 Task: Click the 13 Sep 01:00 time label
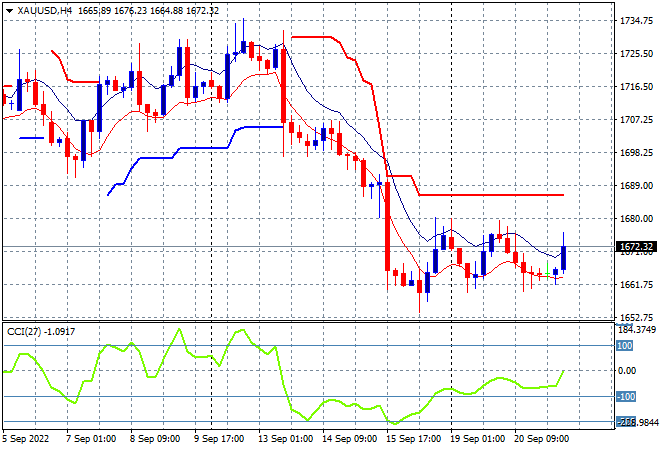pos(285,439)
